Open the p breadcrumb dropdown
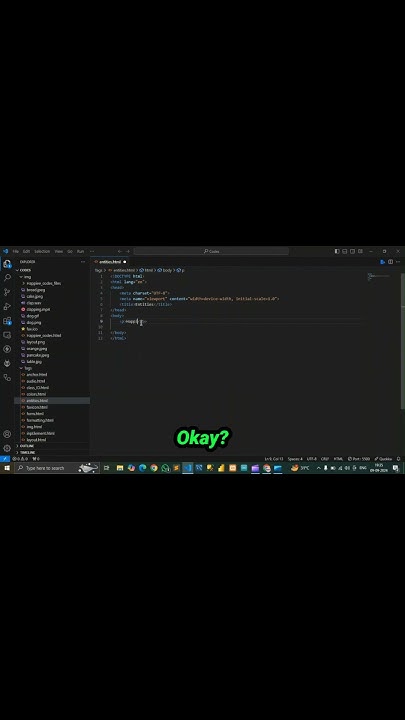Image resolution: width=405 pixels, height=720 pixels. (x=180, y=270)
